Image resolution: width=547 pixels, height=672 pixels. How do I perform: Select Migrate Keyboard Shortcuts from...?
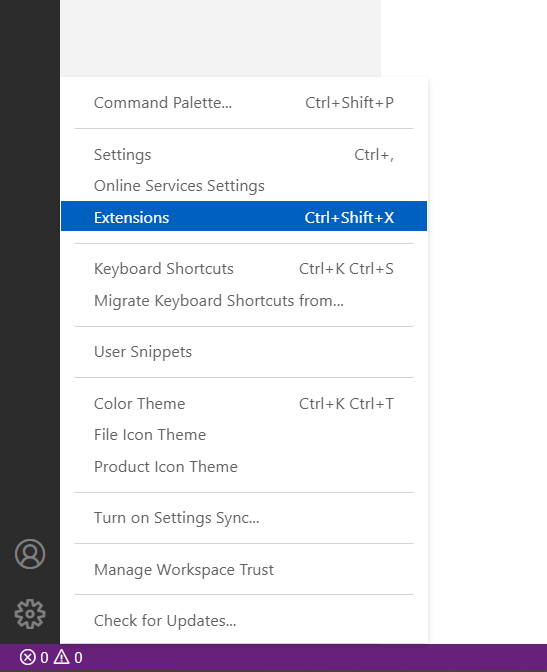tap(244, 300)
